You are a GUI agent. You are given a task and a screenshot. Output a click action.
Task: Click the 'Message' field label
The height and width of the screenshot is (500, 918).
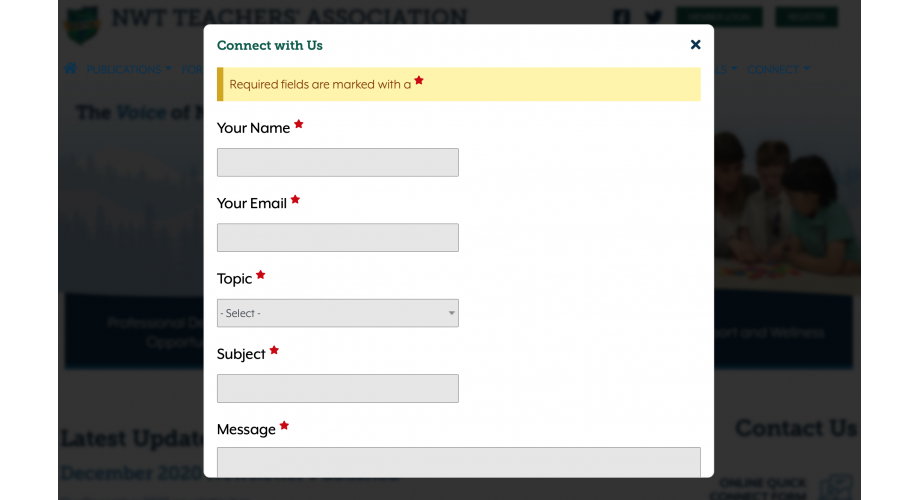pyautogui.click(x=246, y=430)
